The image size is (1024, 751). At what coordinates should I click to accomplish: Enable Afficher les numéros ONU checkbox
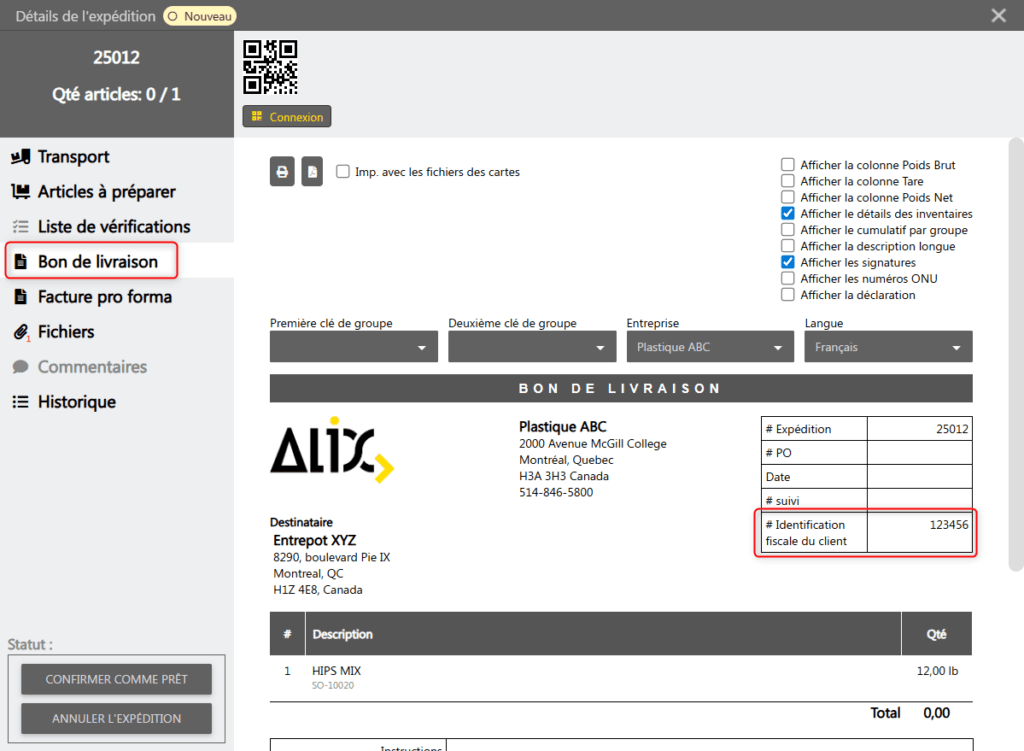point(788,279)
